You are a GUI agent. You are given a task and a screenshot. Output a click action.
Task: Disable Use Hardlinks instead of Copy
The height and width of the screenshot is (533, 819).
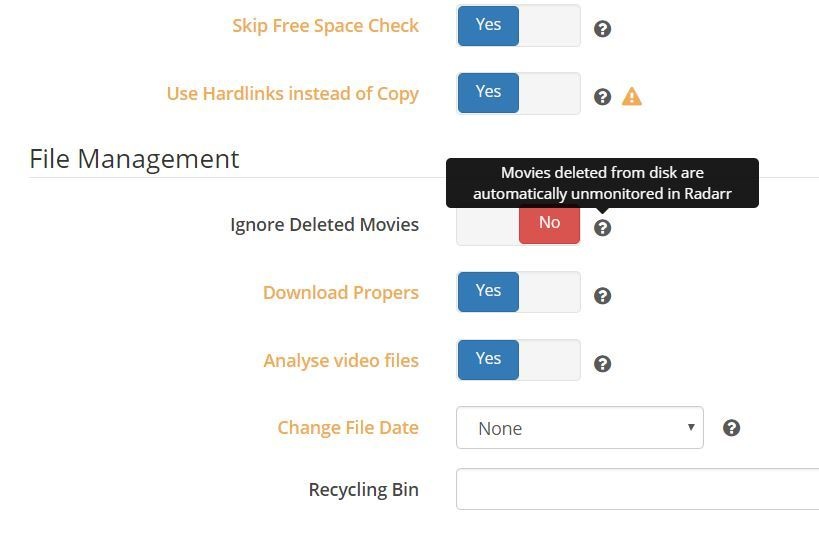[x=518, y=93]
